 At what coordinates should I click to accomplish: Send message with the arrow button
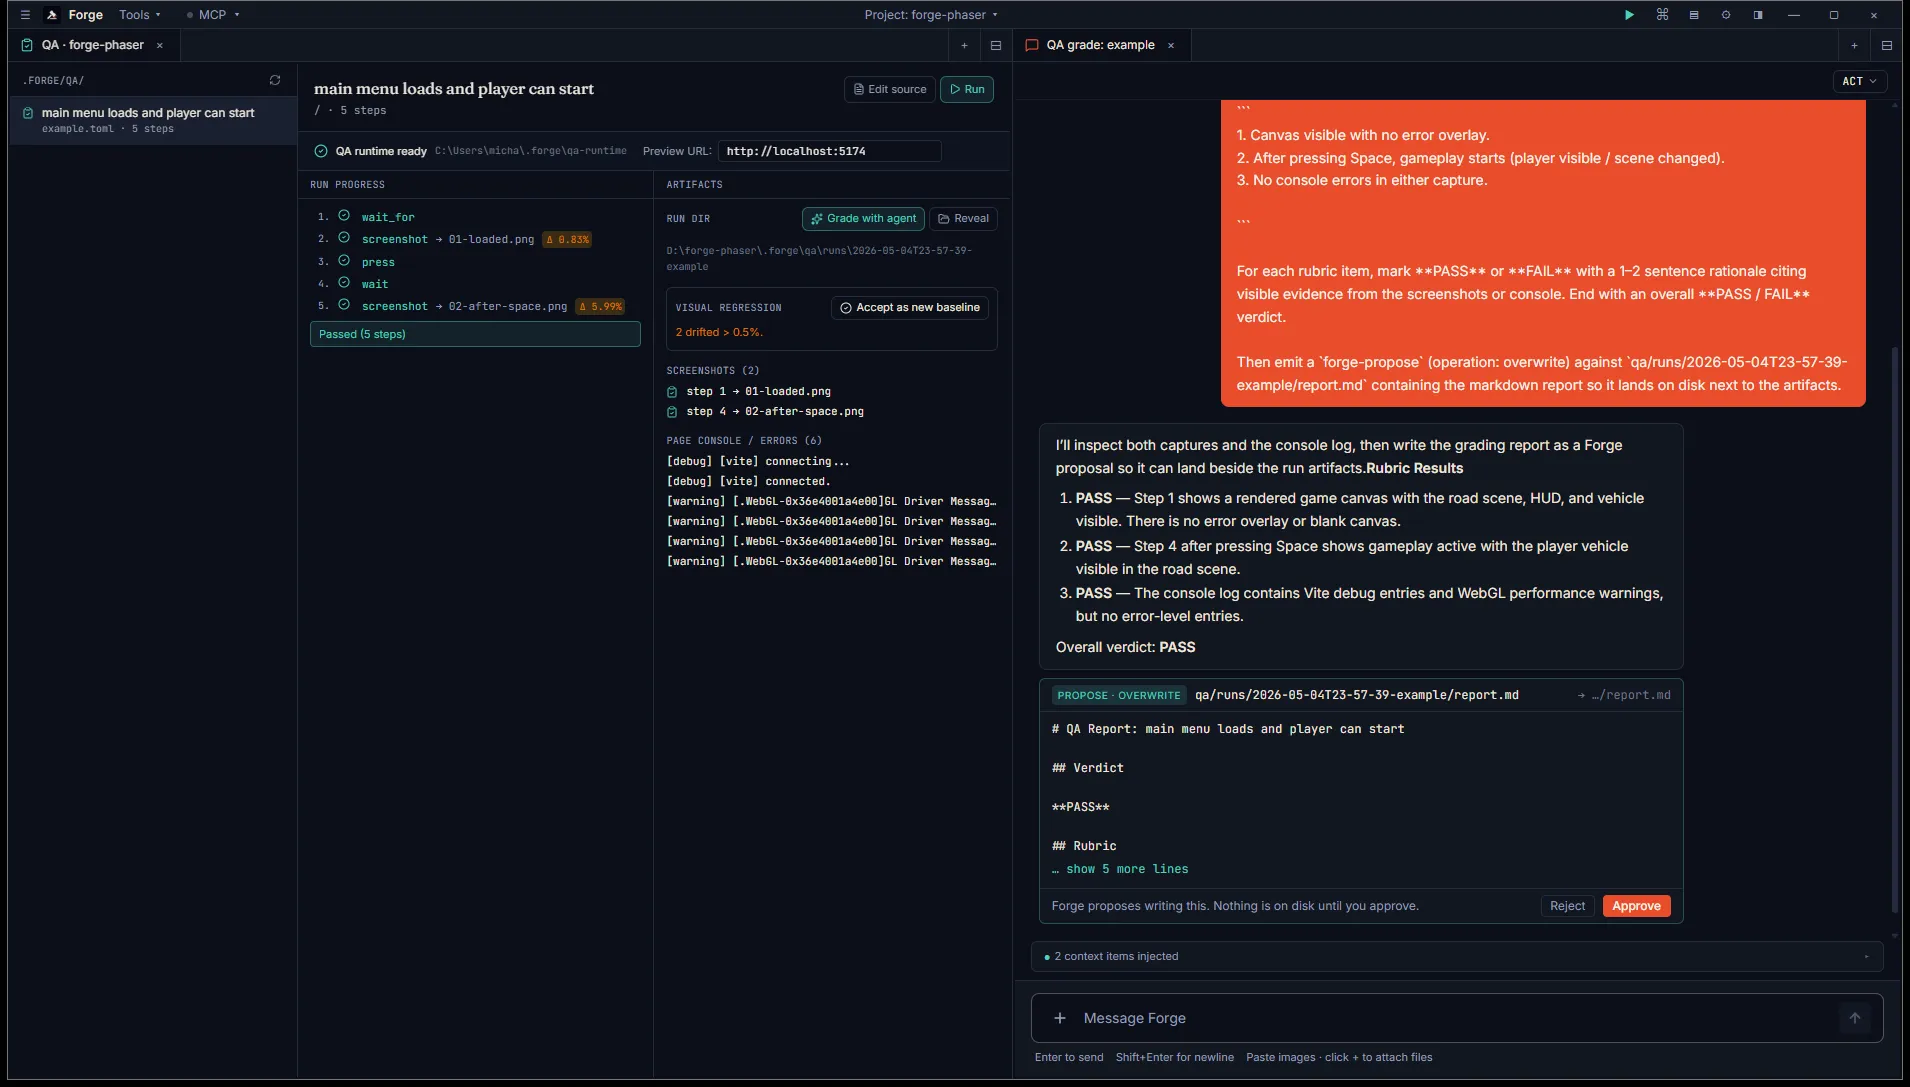pyautogui.click(x=1855, y=1018)
